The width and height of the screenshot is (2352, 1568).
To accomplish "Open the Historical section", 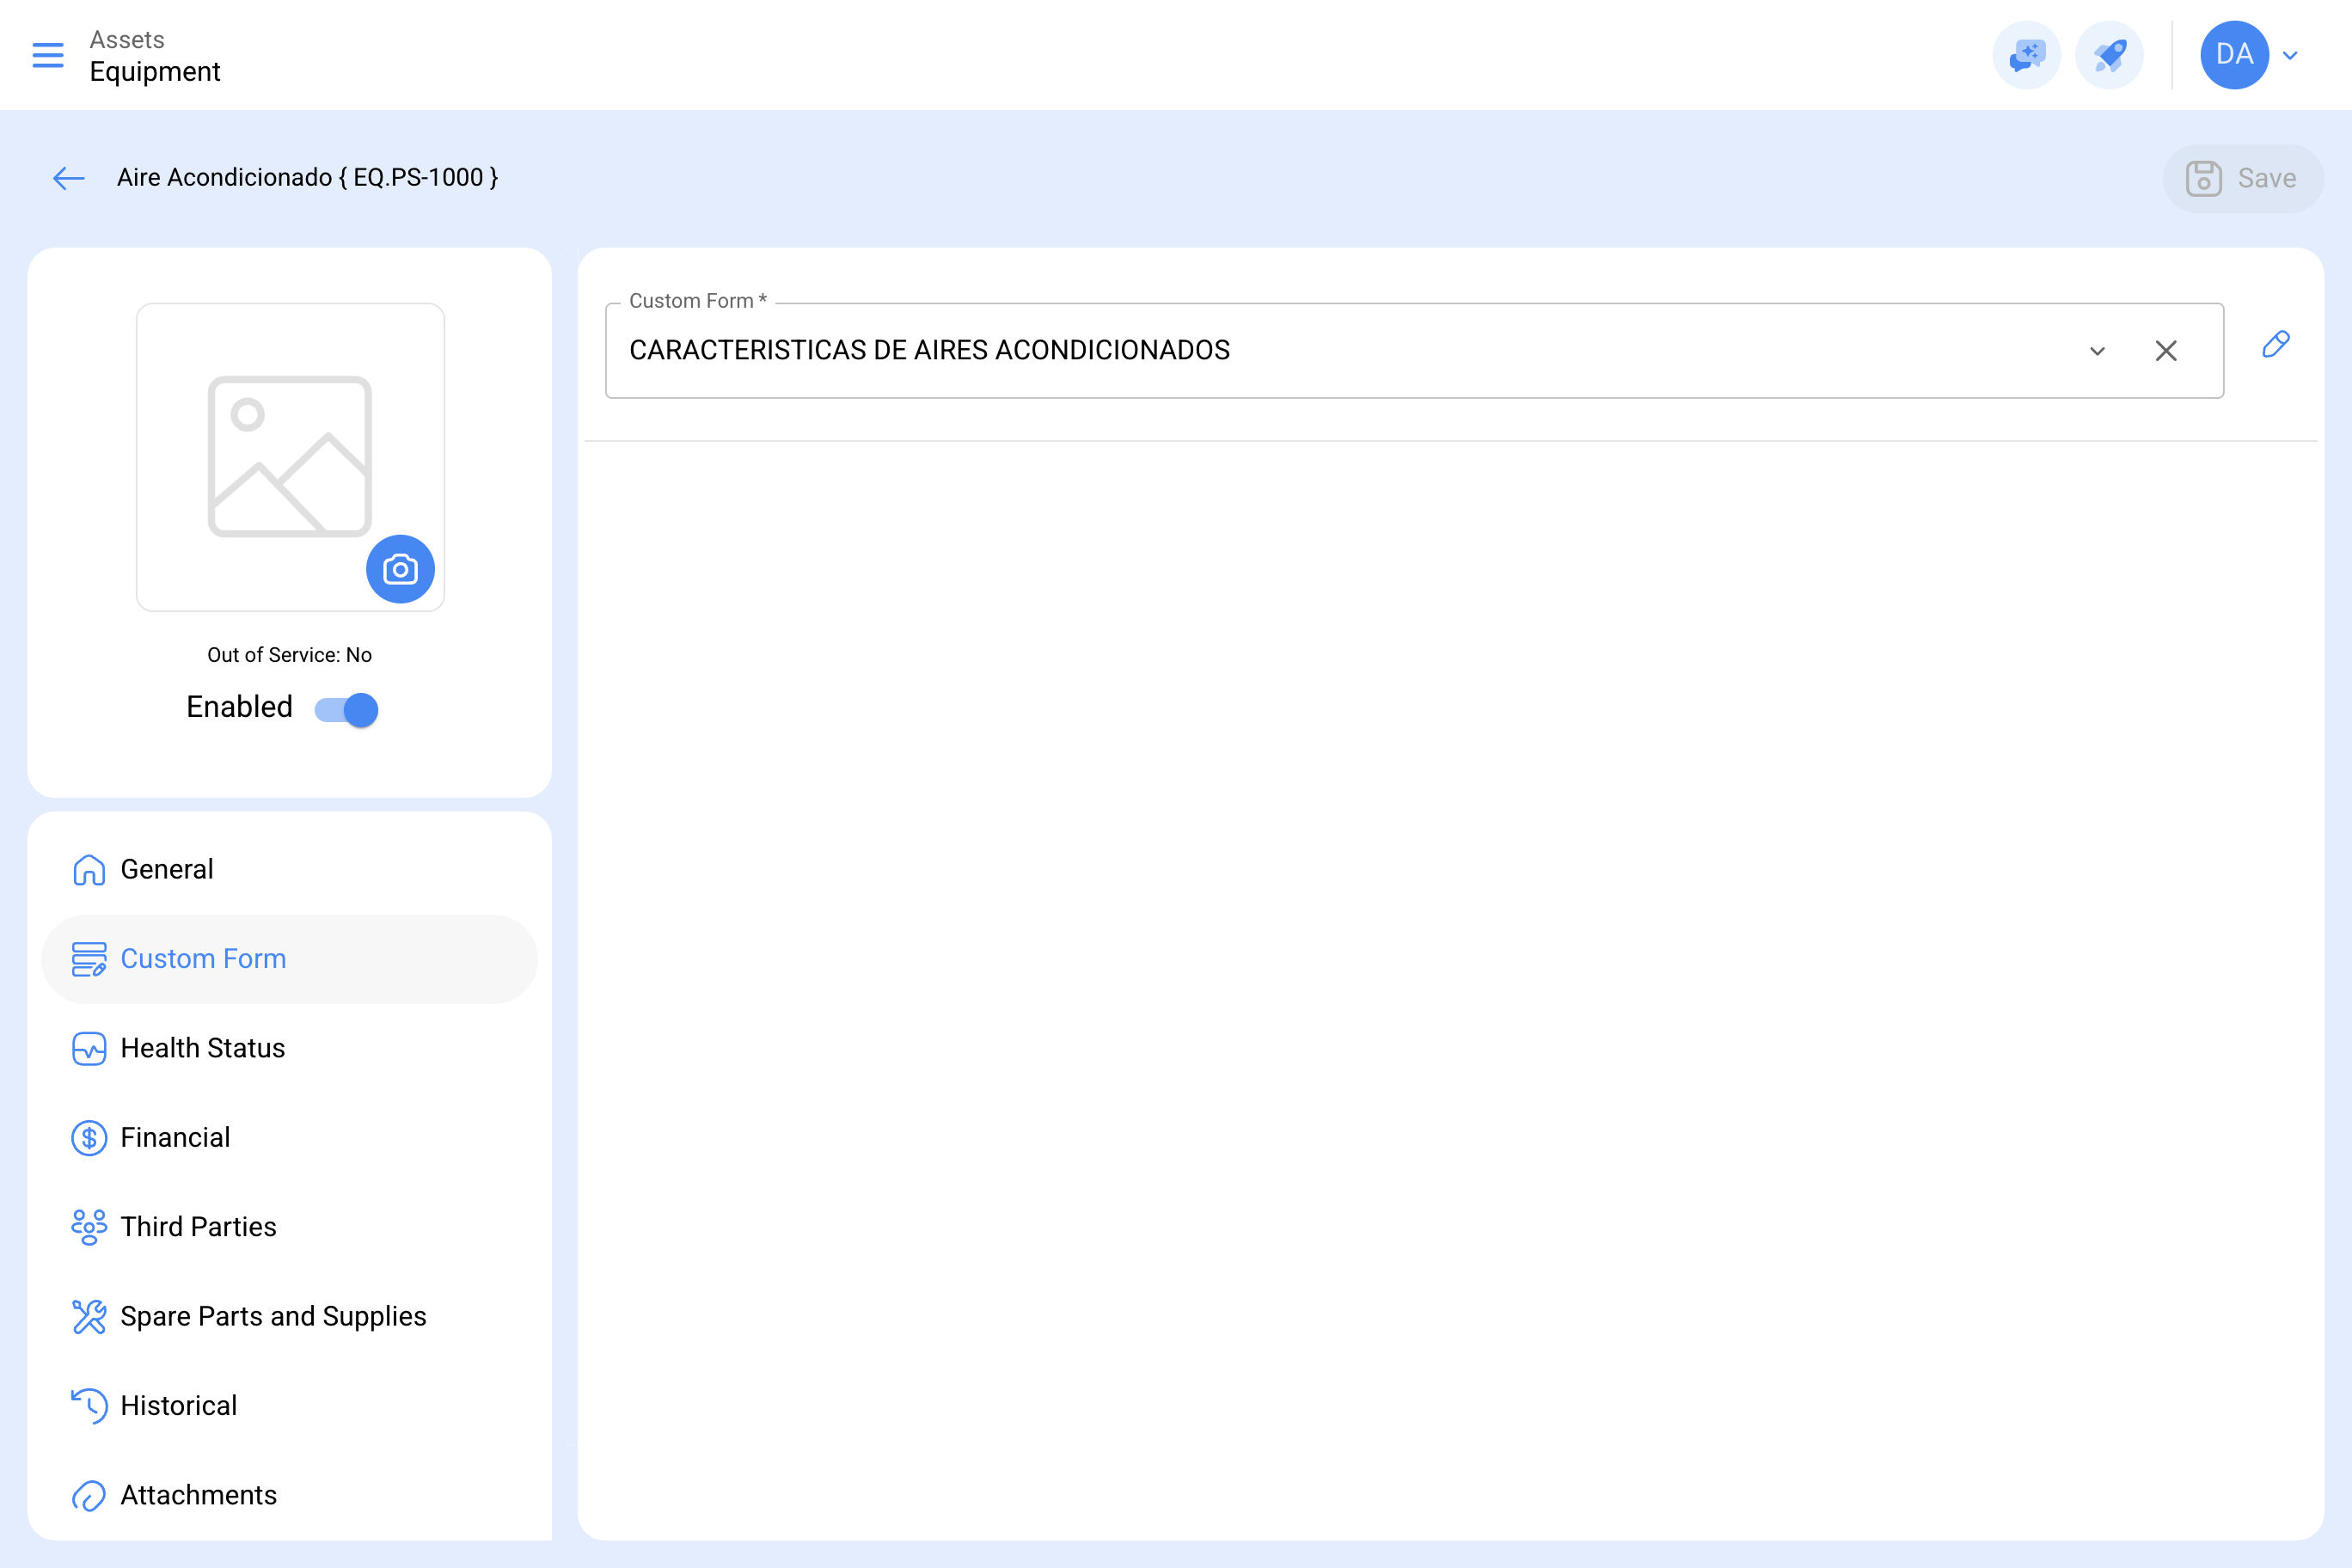I will coord(290,1405).
